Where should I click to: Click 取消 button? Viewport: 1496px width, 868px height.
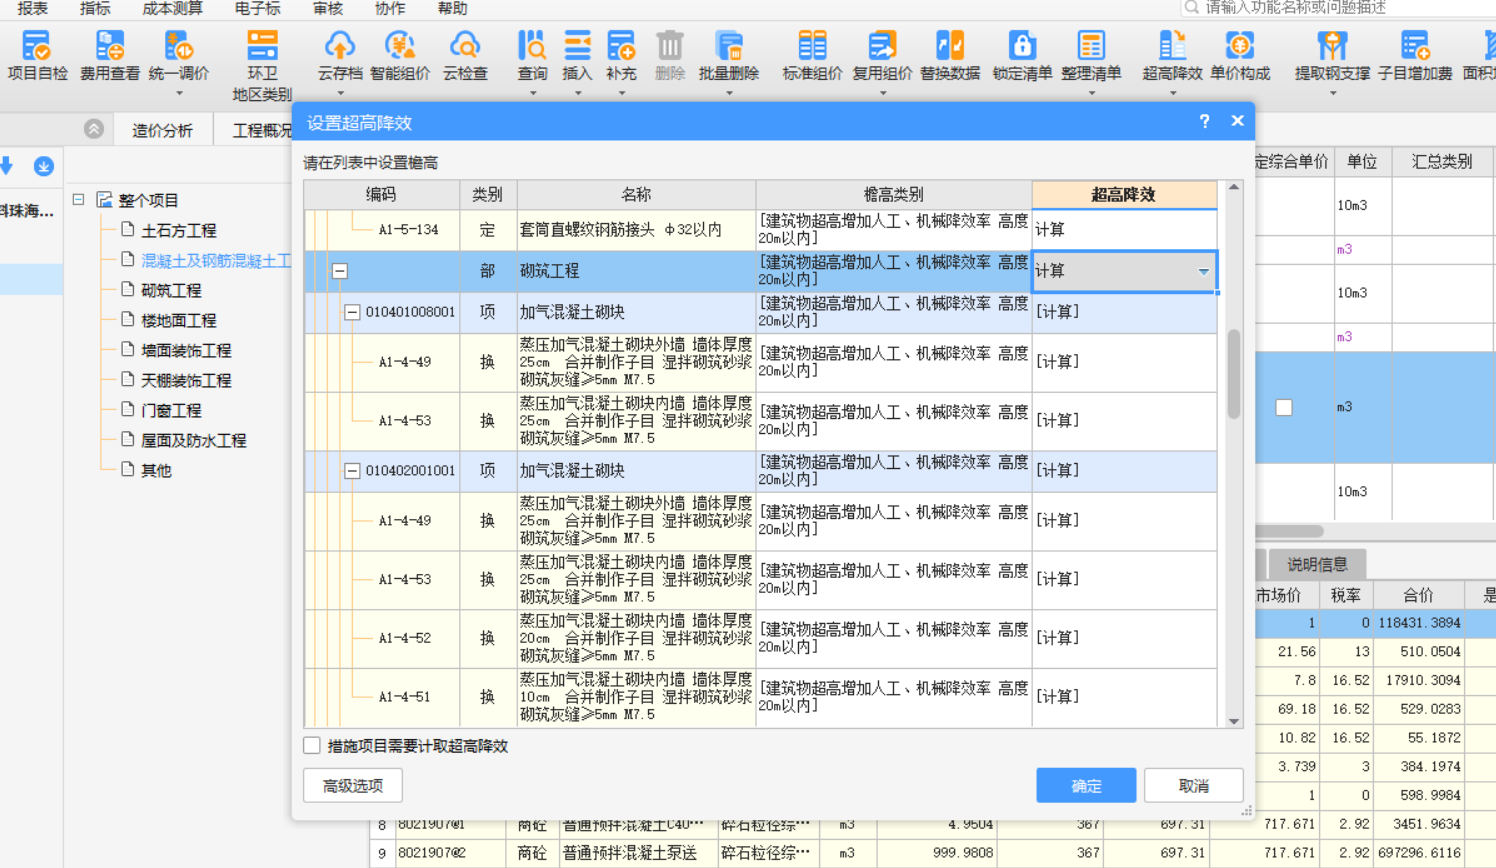1193,785
